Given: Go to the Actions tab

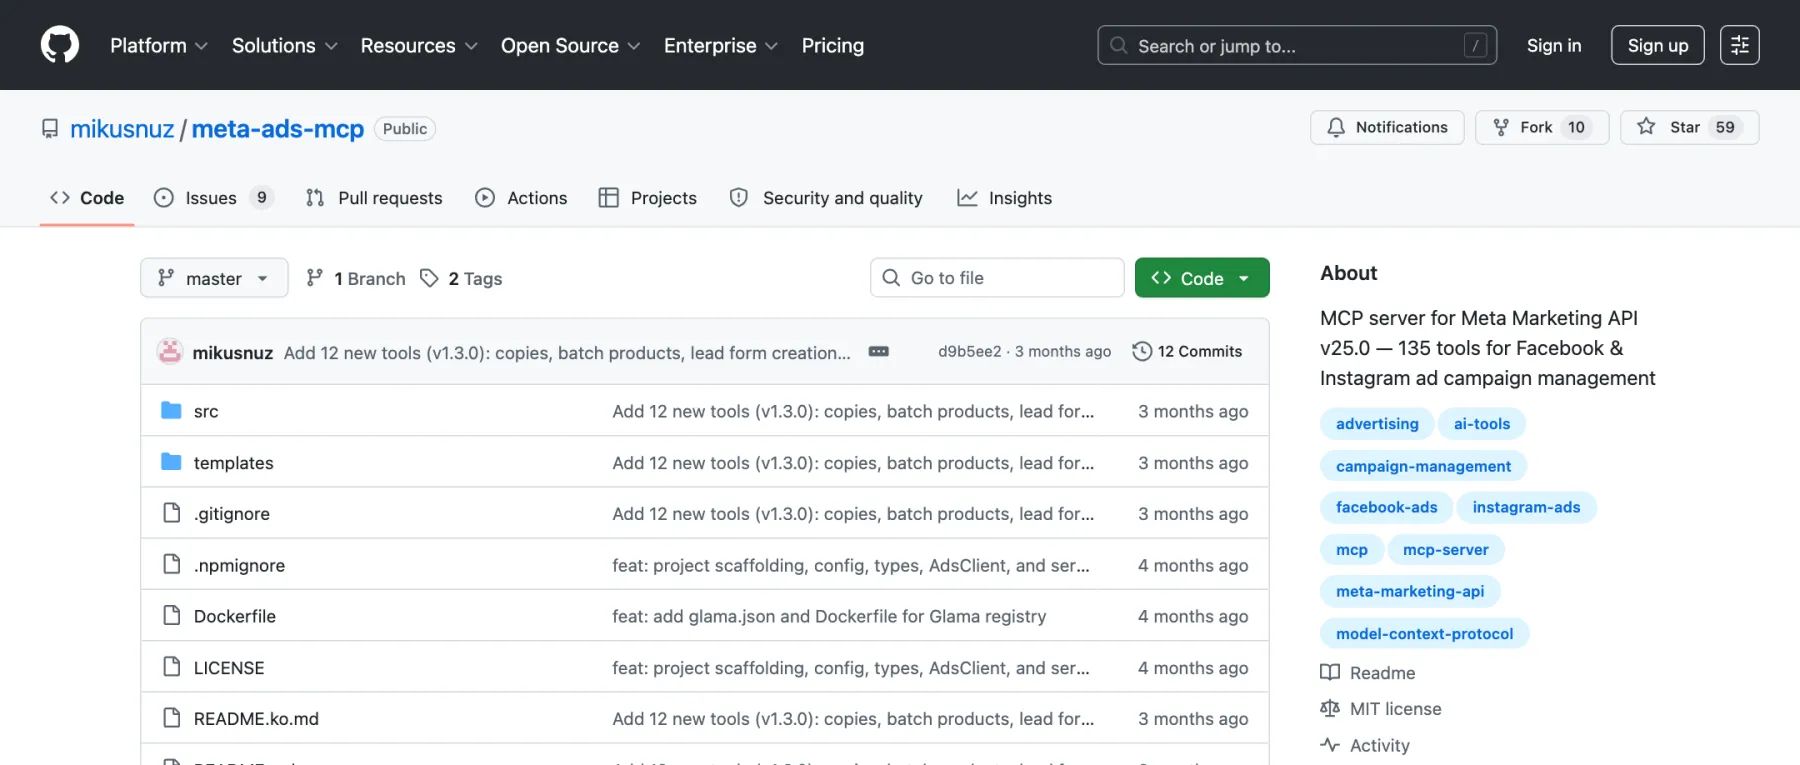Looking at the screenshot, I should point(521,198).
